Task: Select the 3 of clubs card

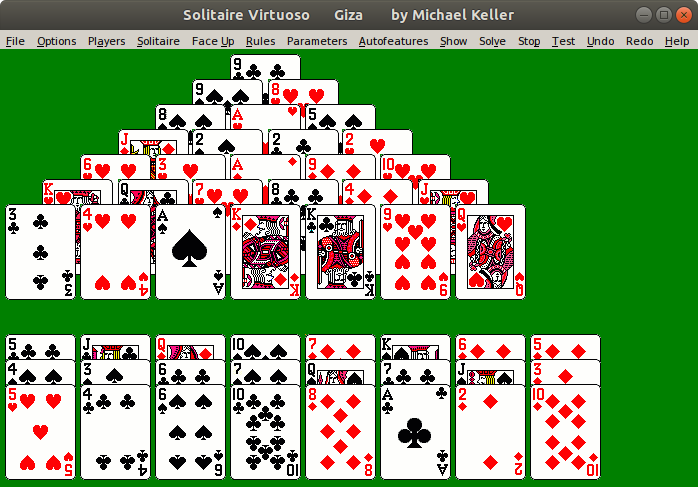Action: click(41, 252)
